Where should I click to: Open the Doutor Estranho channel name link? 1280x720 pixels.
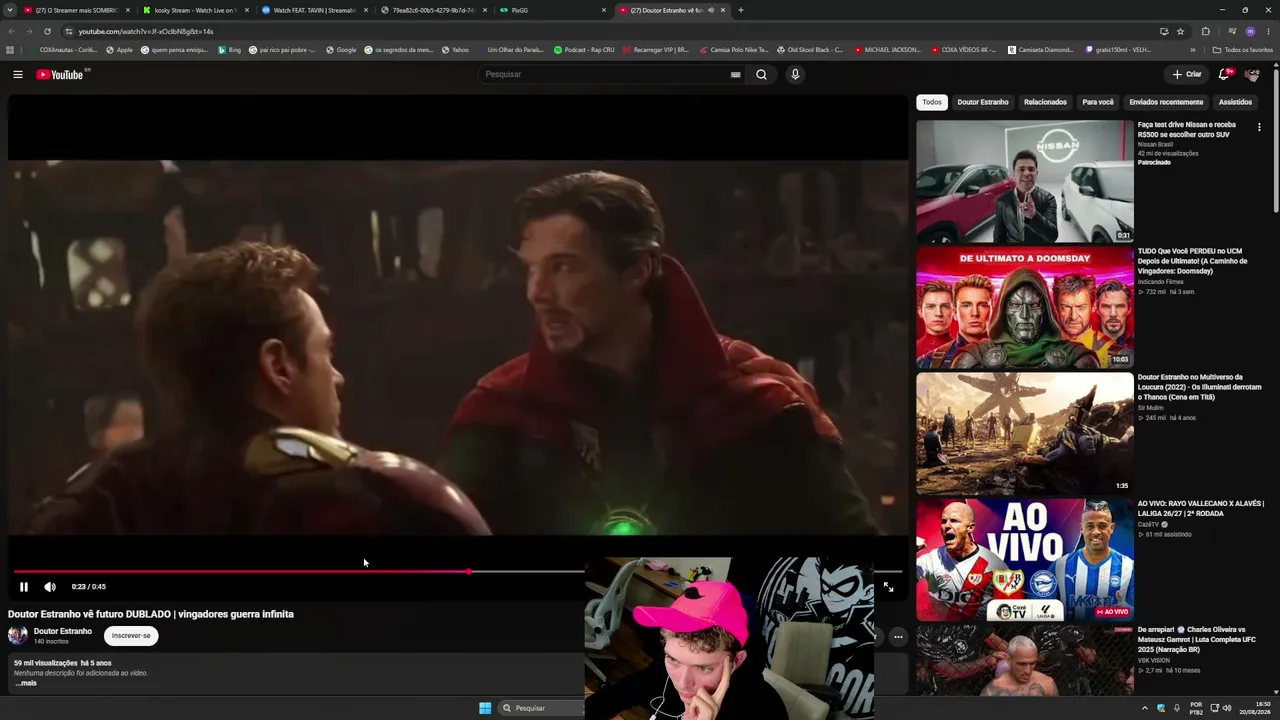[x=63, y=631]
